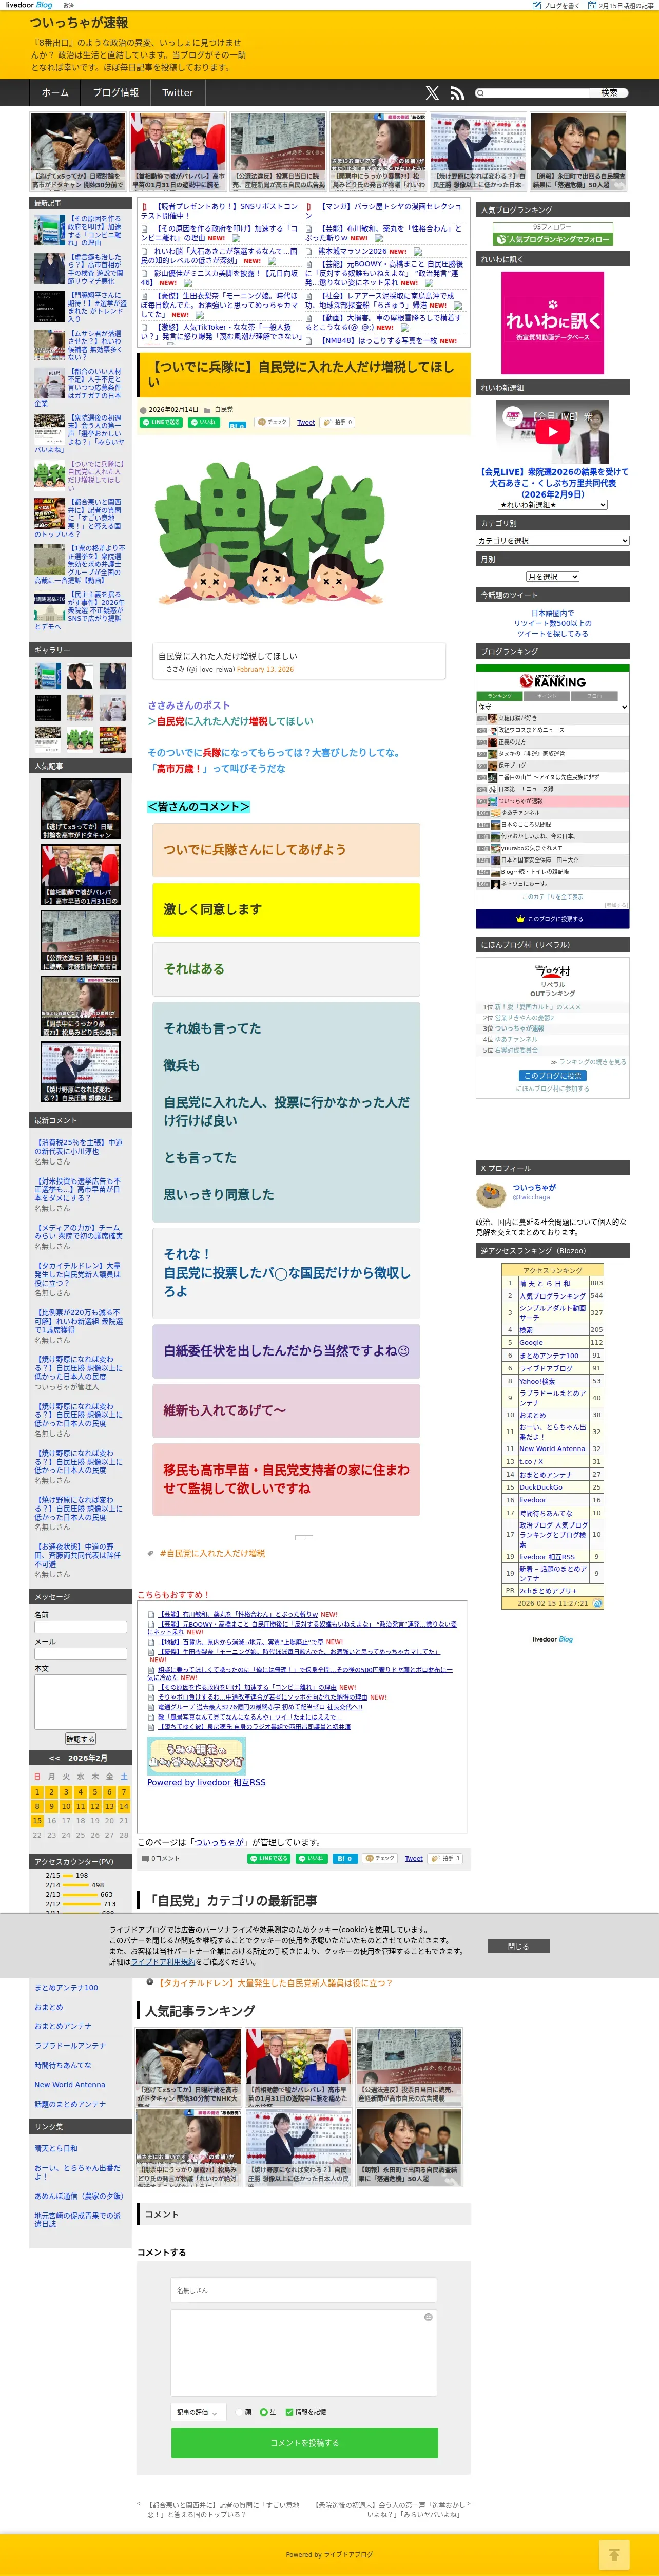The width and height of the screenshot is (659, 2576).
Task: Click the top Facebook 'いいね' button
Action: coord(204,422)
